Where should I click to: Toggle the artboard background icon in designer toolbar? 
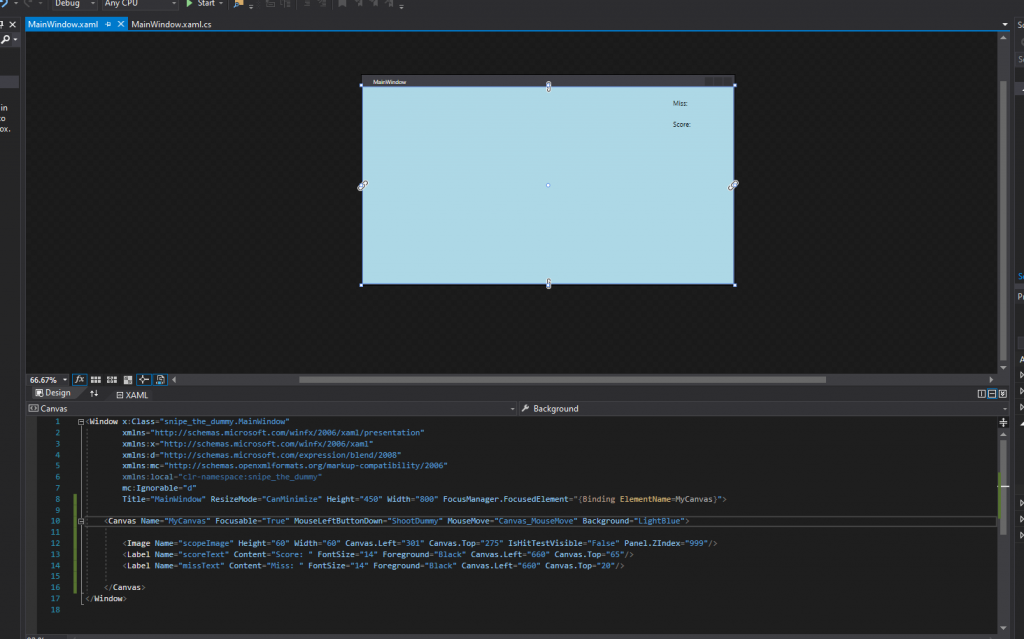pos(128,379)
